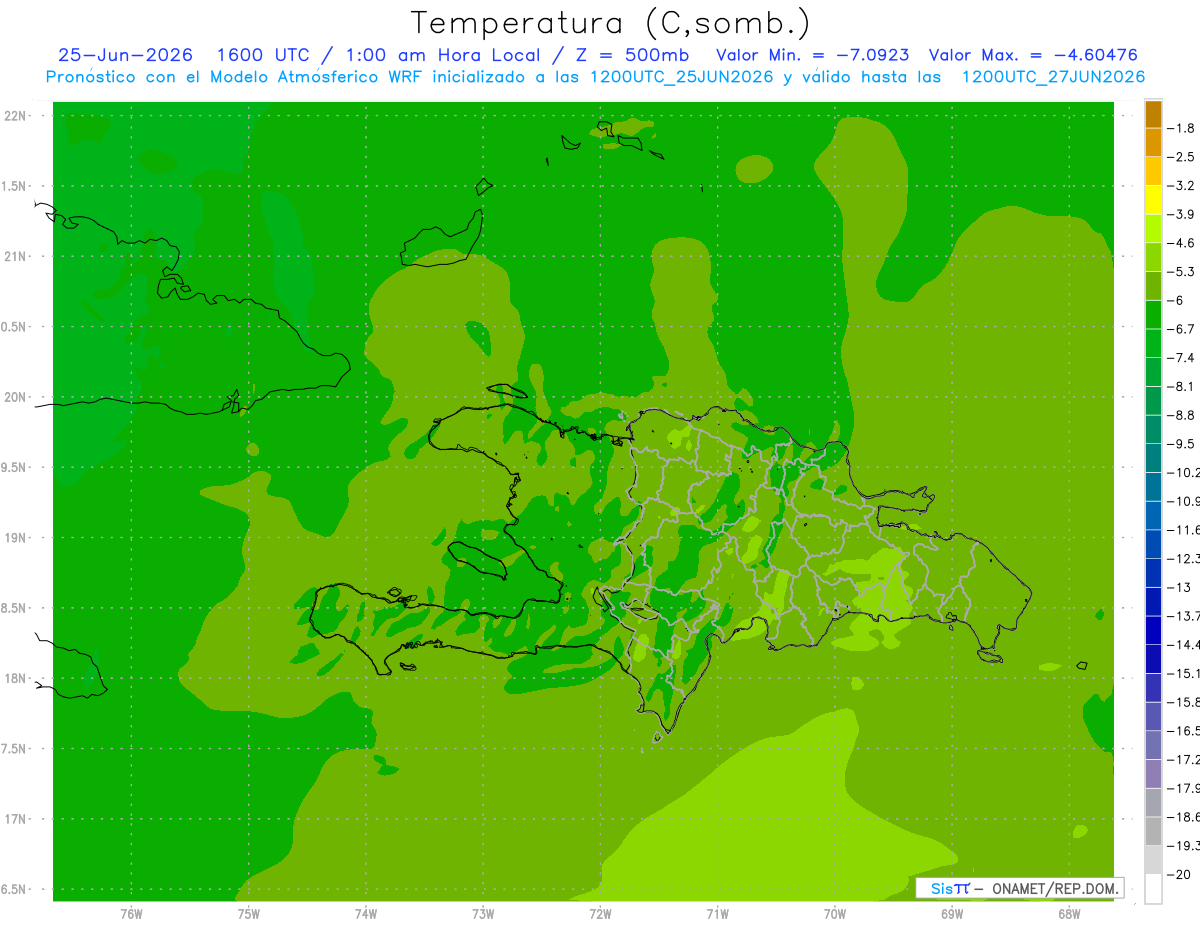The height and width of the screenshot is (927, 1200).
Task: Click the SisTT logo in the legend box
Action: point(950,888)
